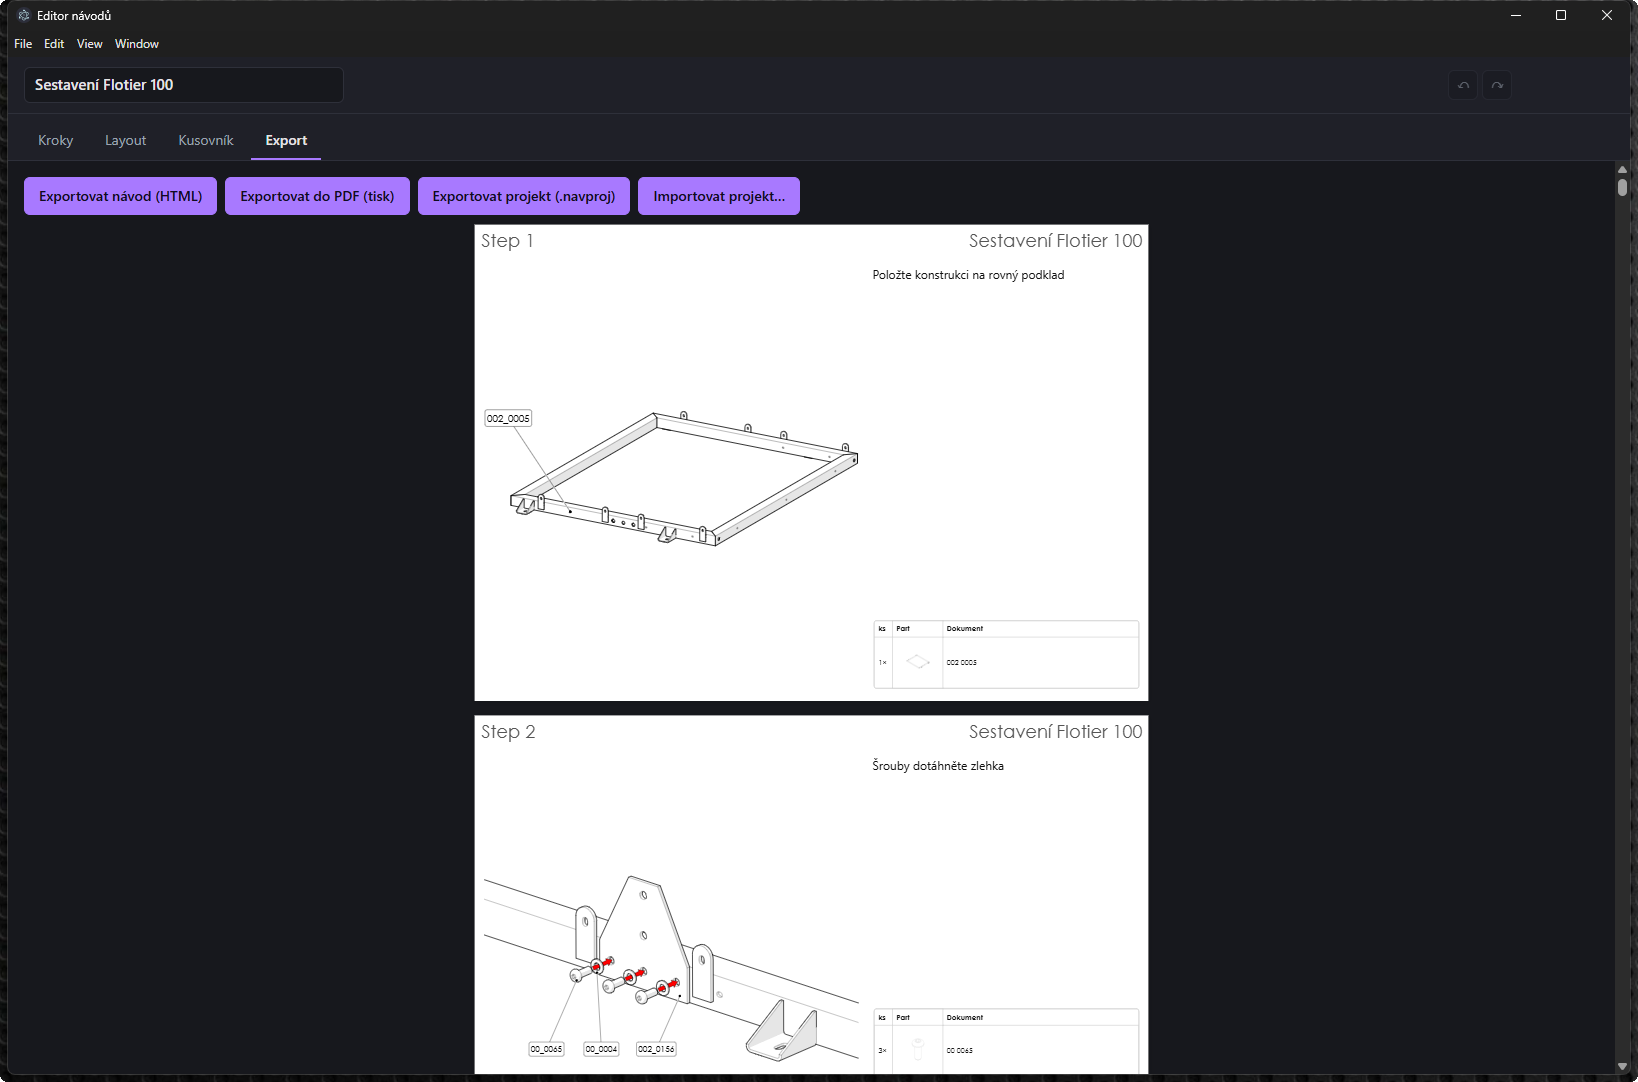Open the Window menu
Screen dimensions: 1638x1082
[x=137, y=44]
